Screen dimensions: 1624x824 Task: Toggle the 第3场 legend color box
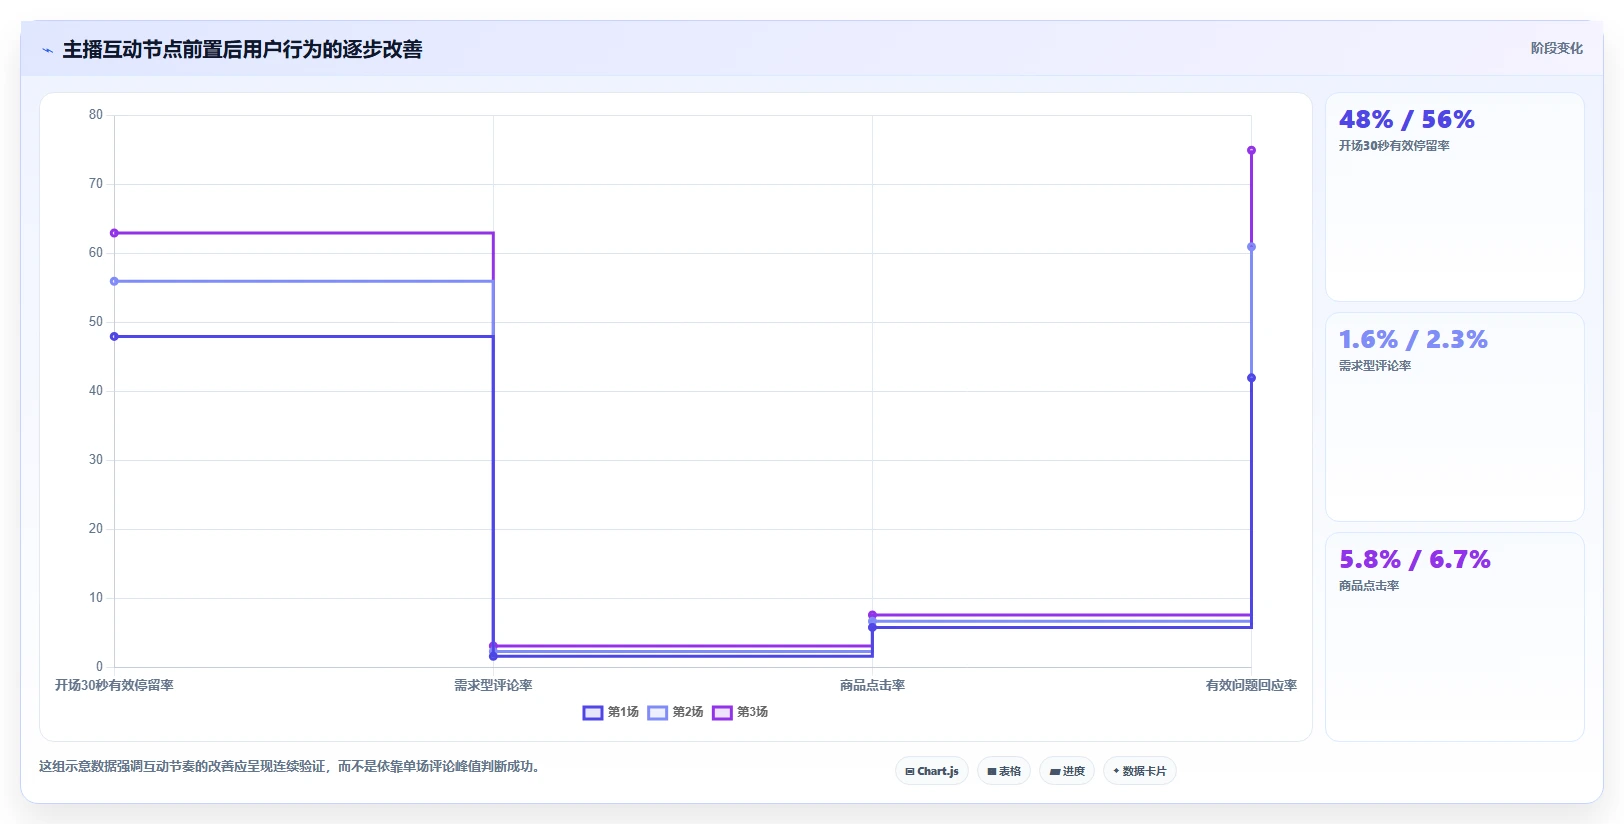[722, 713]
